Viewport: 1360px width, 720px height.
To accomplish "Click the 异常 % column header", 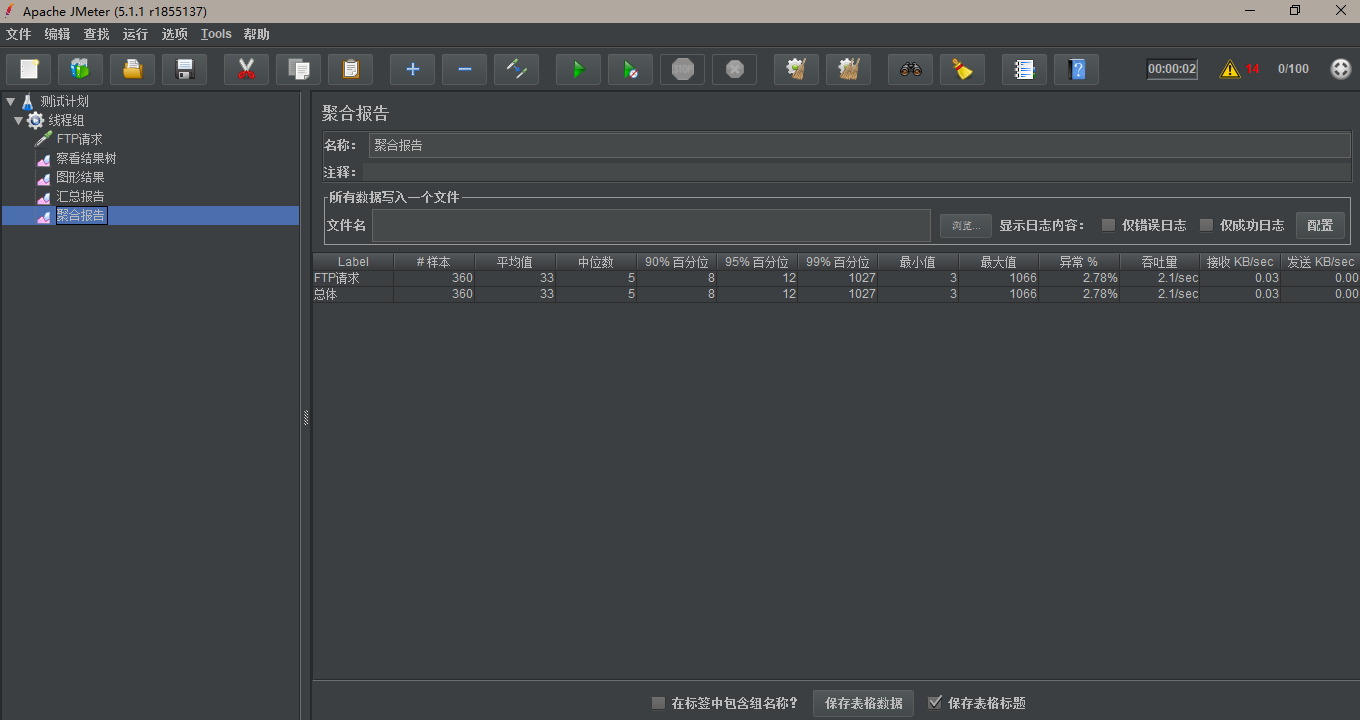I will tap(1080, 262).
